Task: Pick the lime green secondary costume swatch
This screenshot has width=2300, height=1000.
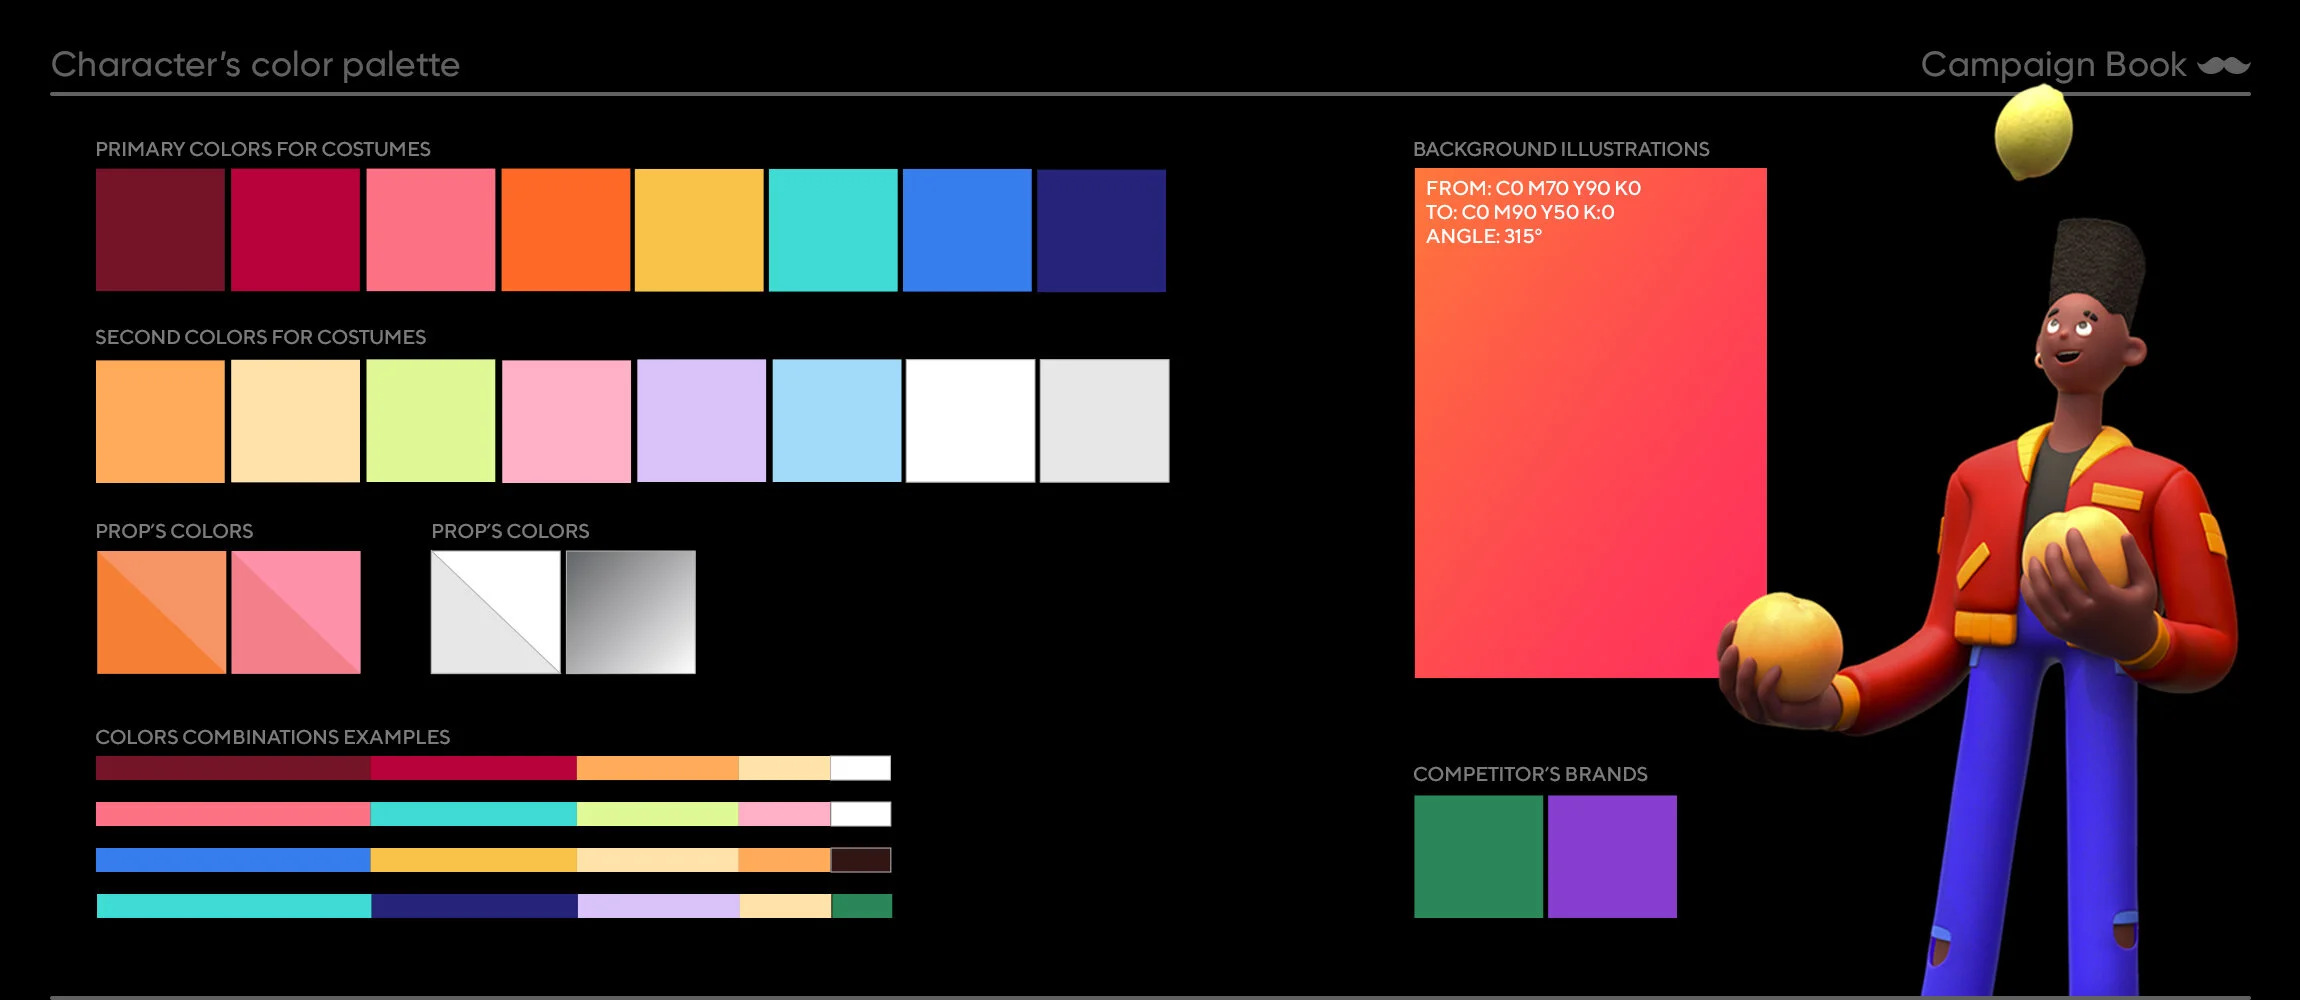Action: pyautogui.click(x=431, y=421)
